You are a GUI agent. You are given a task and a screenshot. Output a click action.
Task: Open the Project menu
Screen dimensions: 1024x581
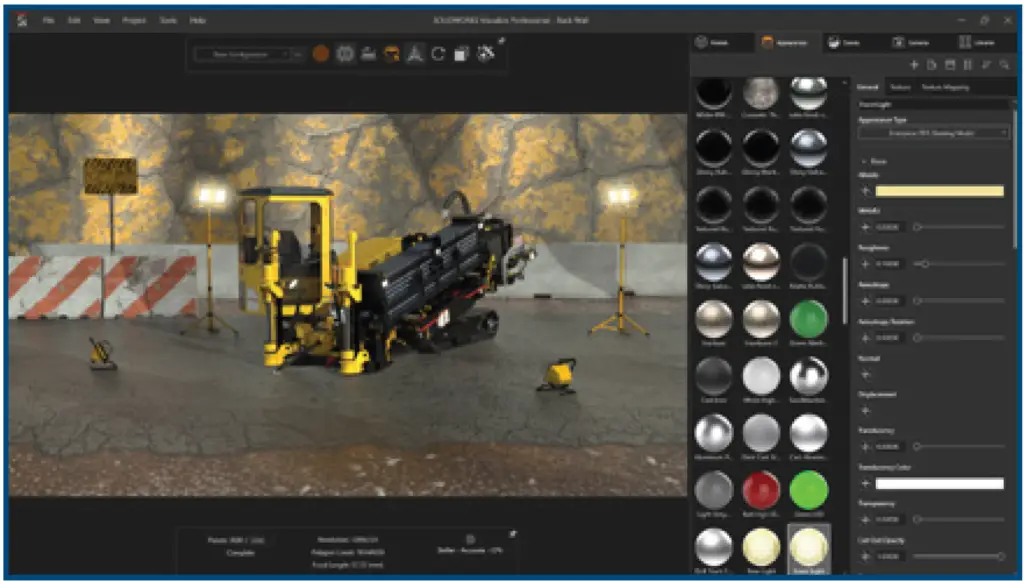click(x=133, y=20)
